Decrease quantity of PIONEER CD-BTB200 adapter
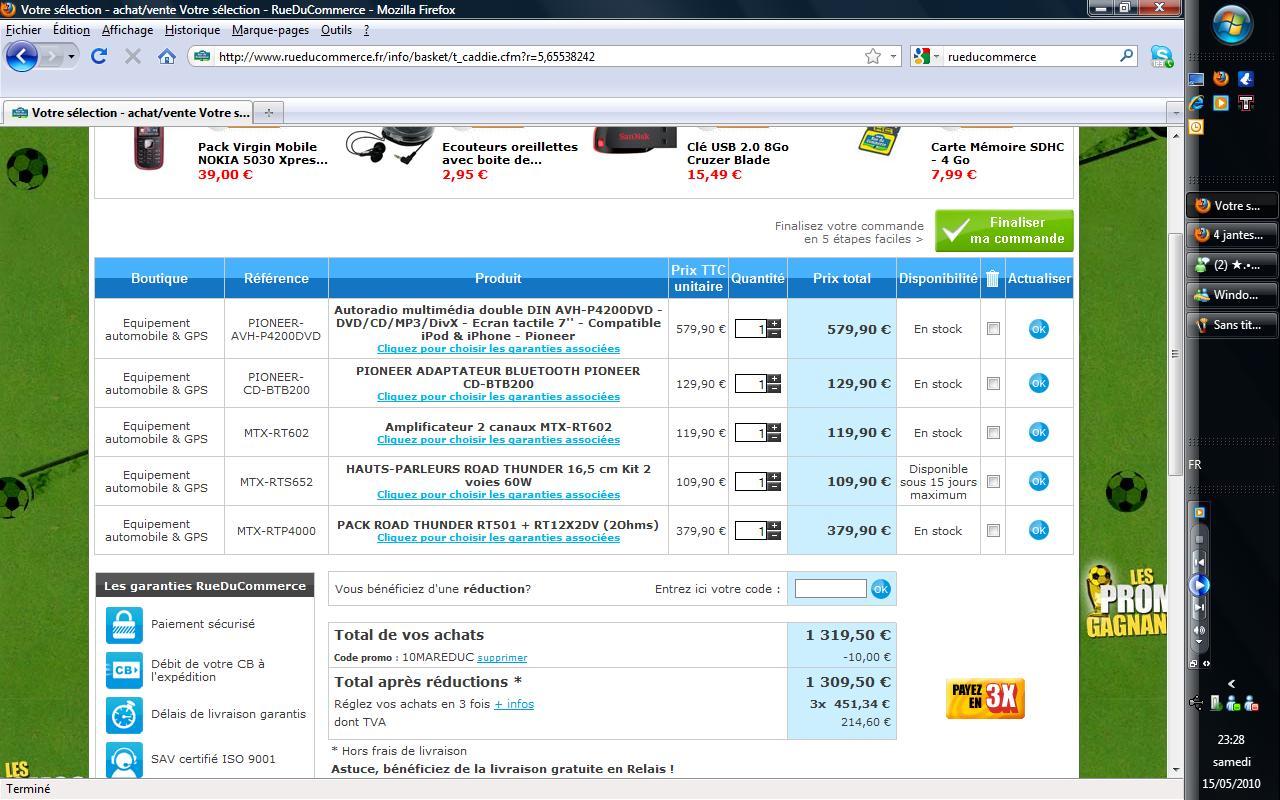1280x800 pixels. (x=774, y=388)
